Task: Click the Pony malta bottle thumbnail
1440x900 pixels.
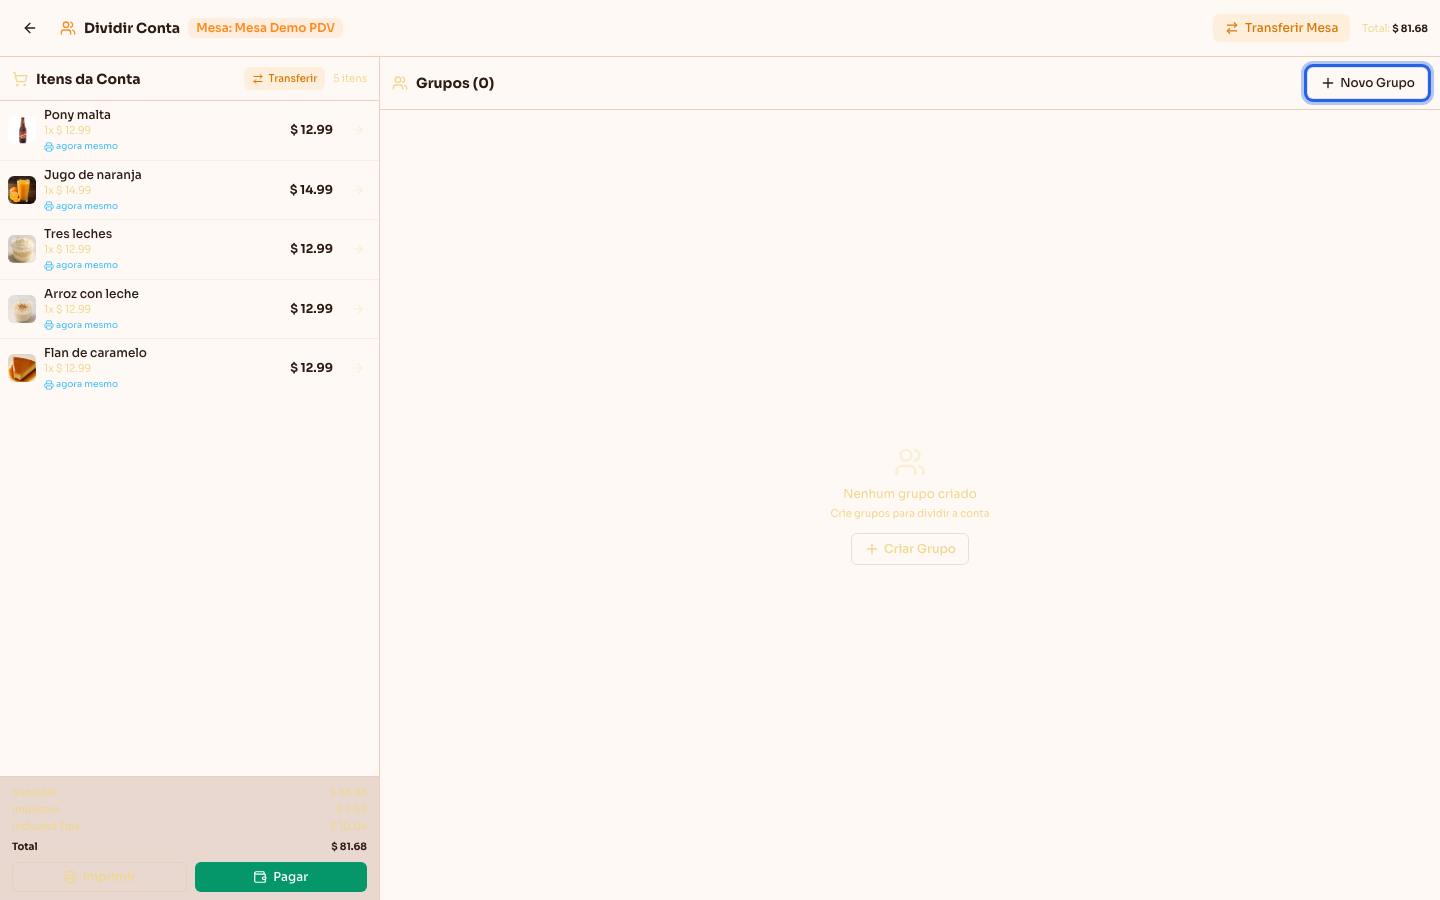Action: pyautogui.click(x=22, y=130)
